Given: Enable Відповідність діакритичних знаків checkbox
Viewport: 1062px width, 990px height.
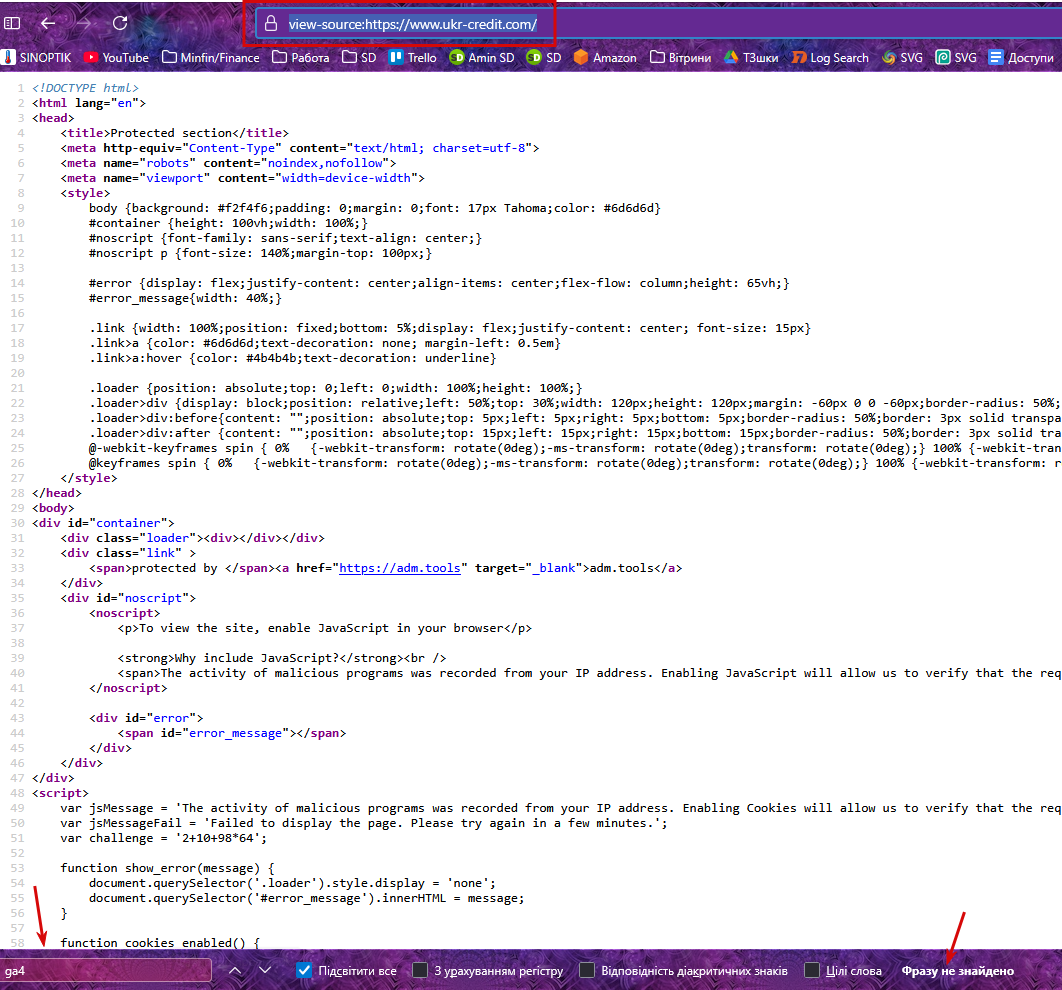Looking at the screenshot, I should pyautogui.click(x=587, y=970).
